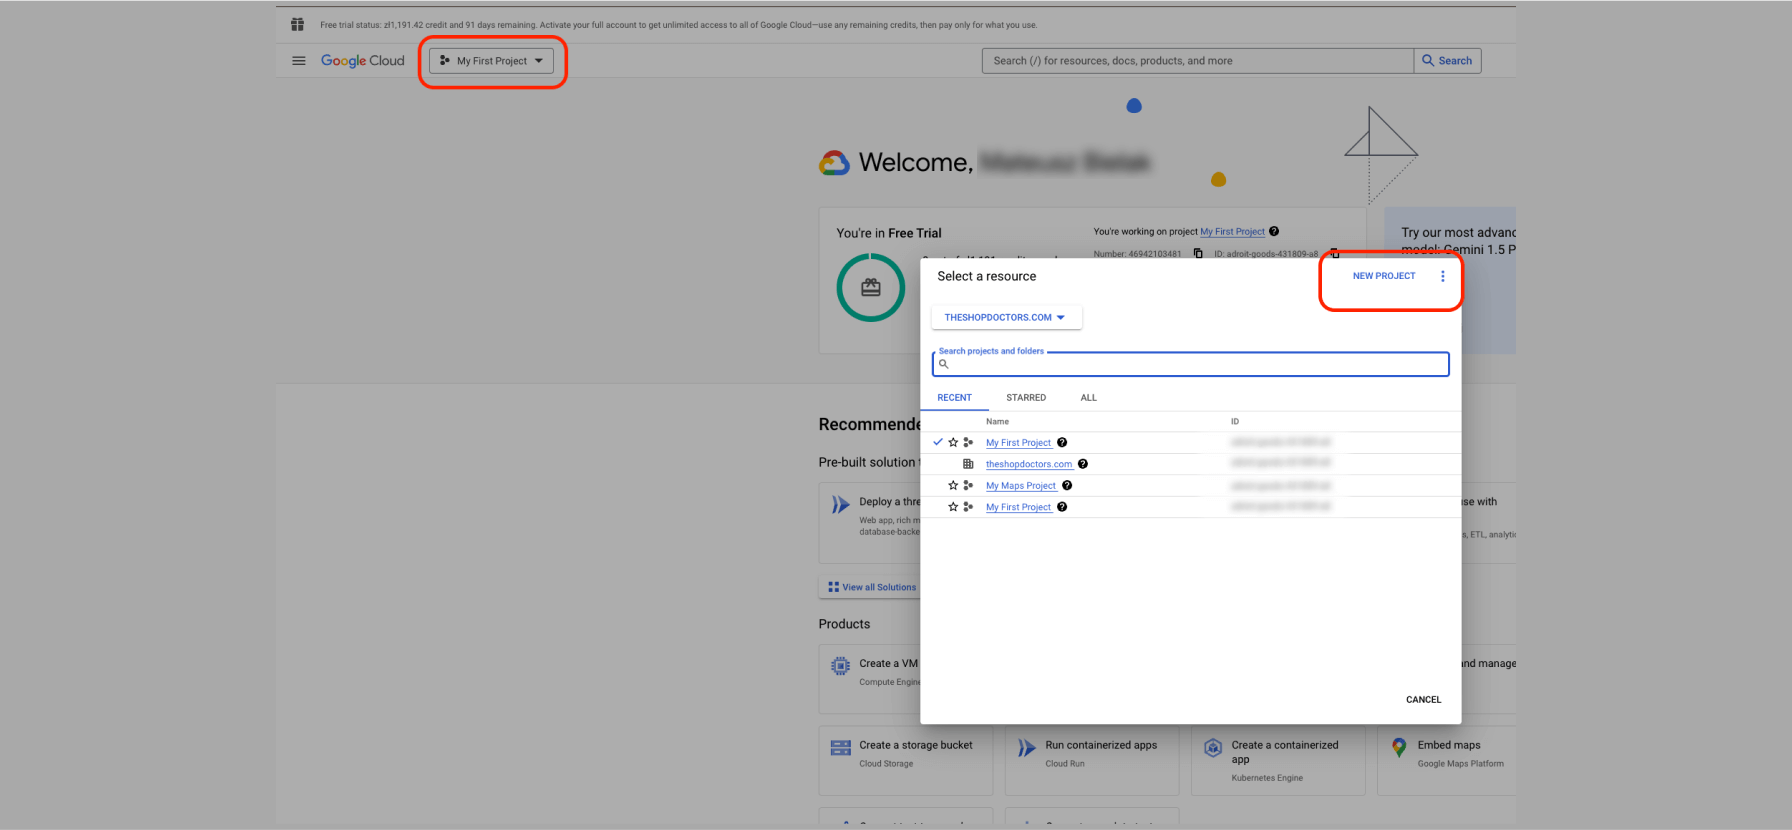Viewport: 1792px width, 830px height.
Task: Open the main navigation hamburger menu
Action: (298, 61)
